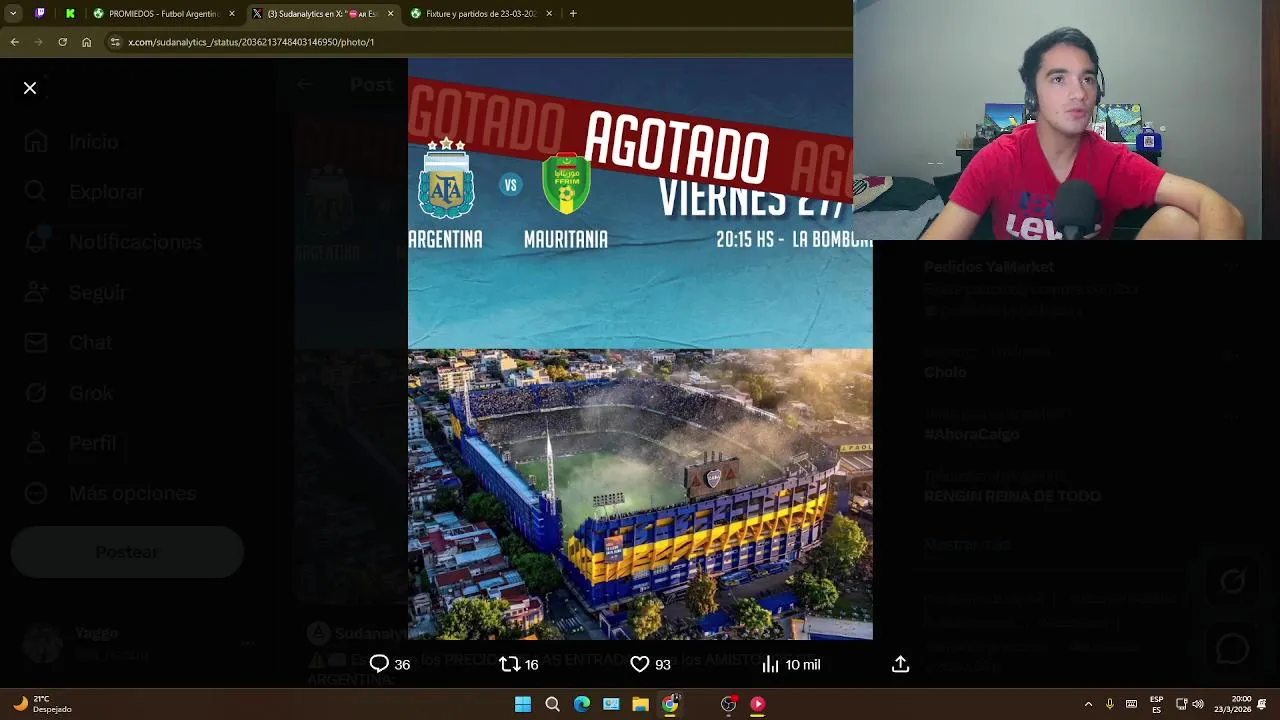Screen dimensions: 1280x720
Task: Open Perfil in the X sidebar
Action: click(x=70, y=443)
